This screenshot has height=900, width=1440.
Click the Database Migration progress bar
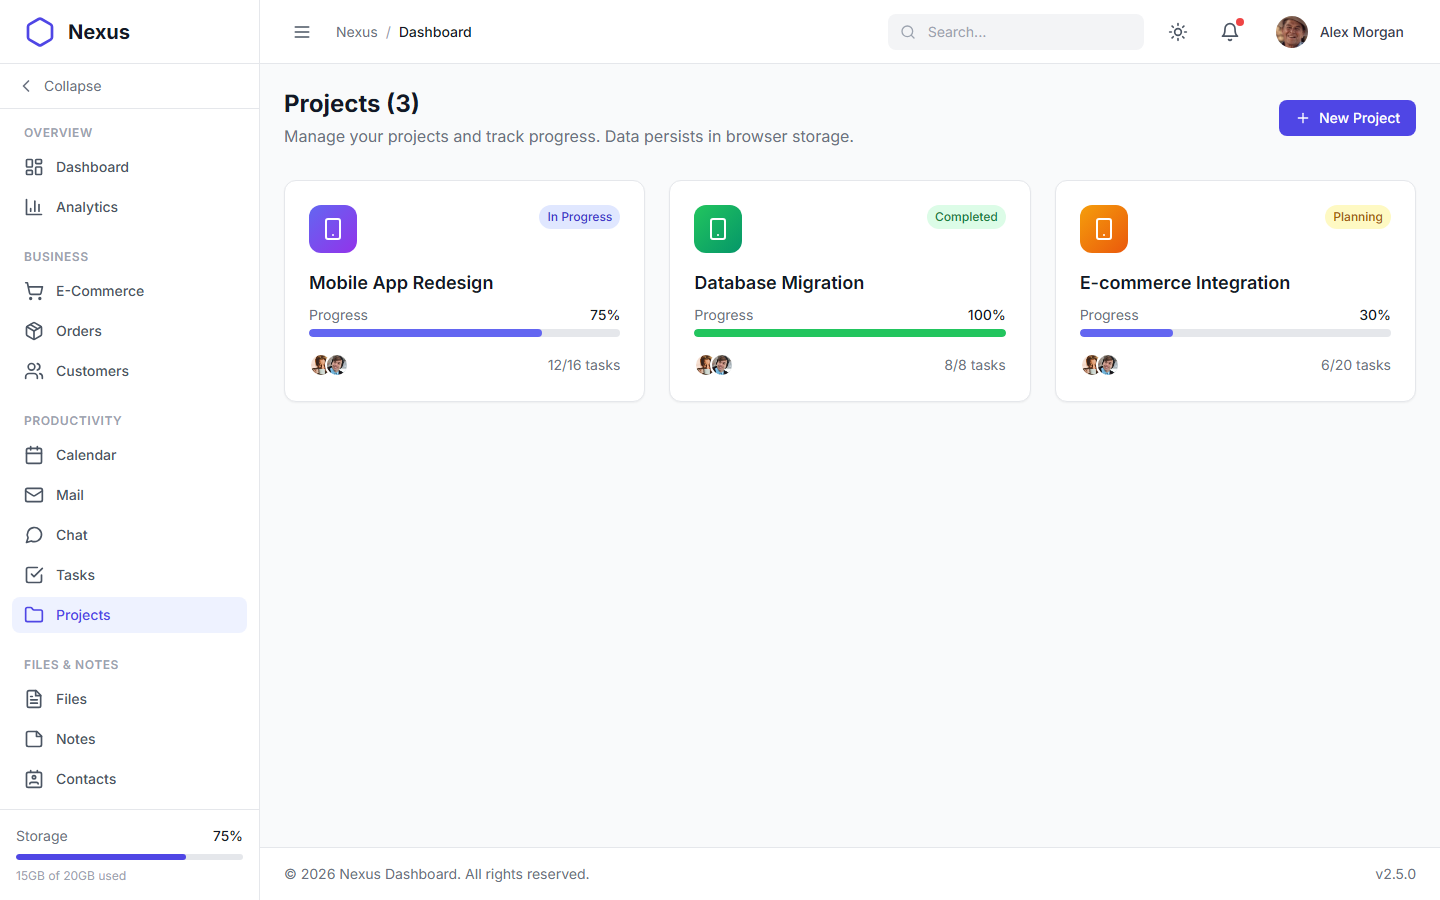(850, 333)
